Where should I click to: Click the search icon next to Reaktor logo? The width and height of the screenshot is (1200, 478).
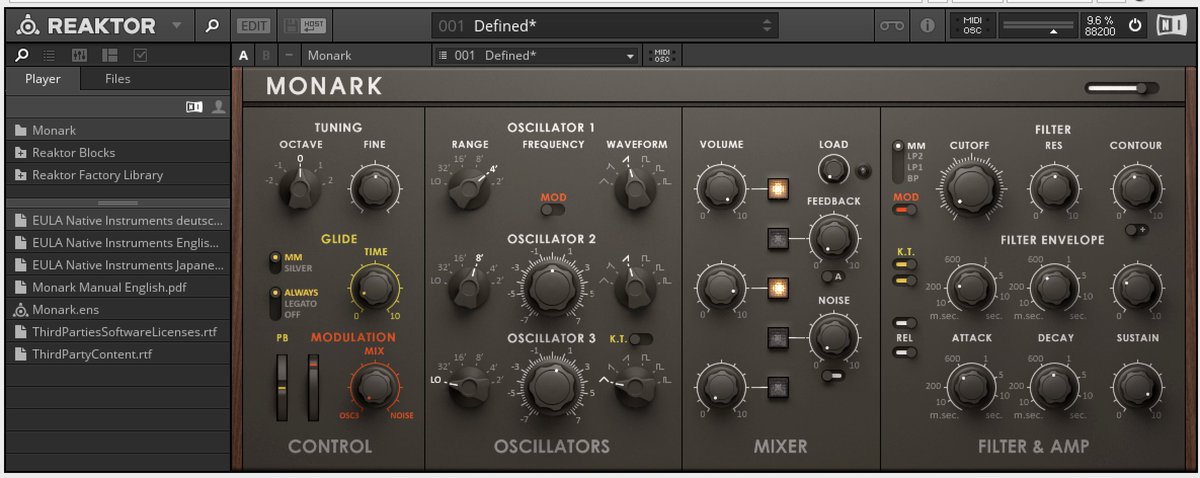pyautogui.click(x=212, y=26)
